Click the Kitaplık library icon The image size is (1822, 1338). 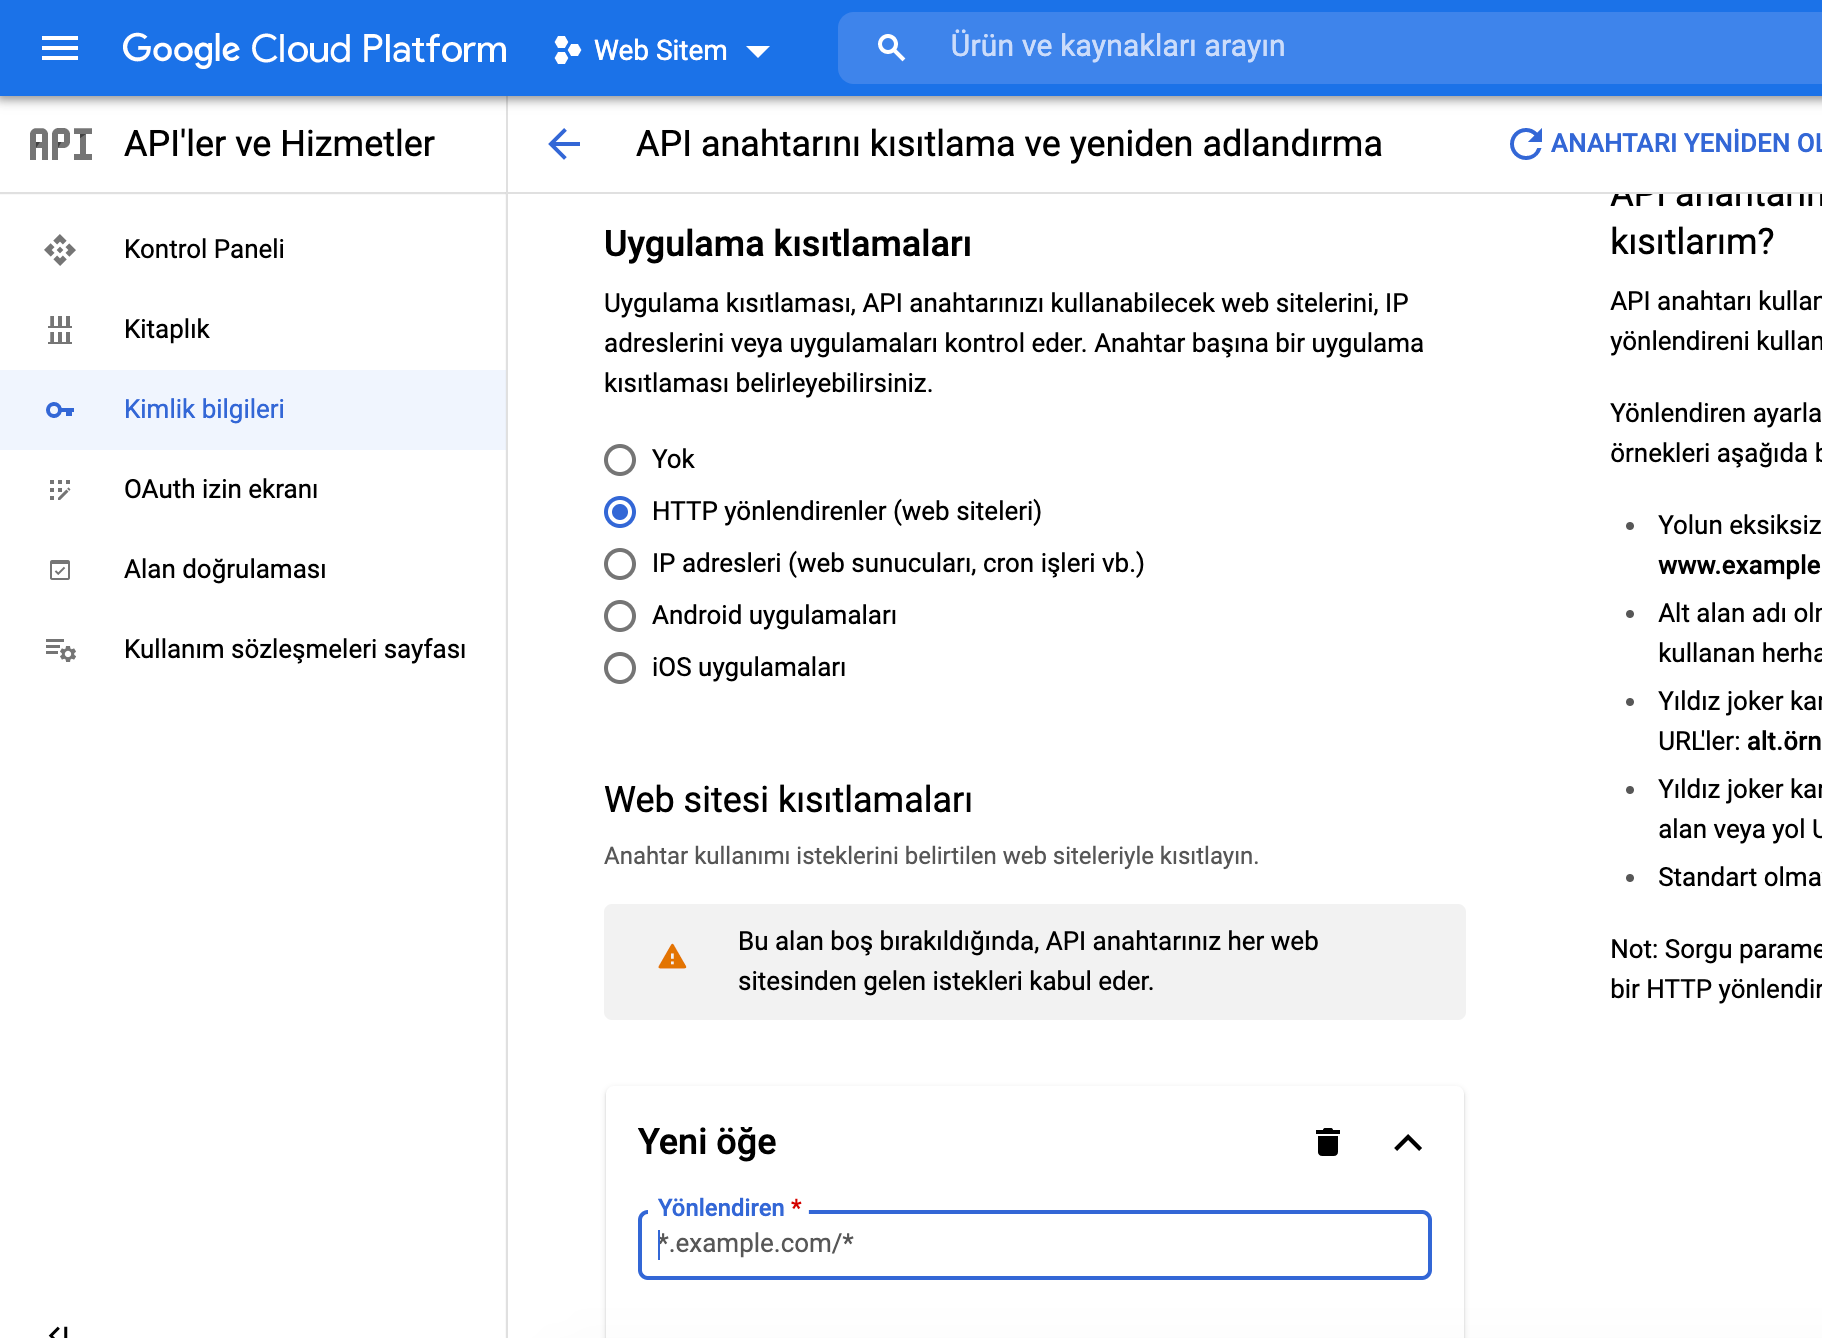60,329
